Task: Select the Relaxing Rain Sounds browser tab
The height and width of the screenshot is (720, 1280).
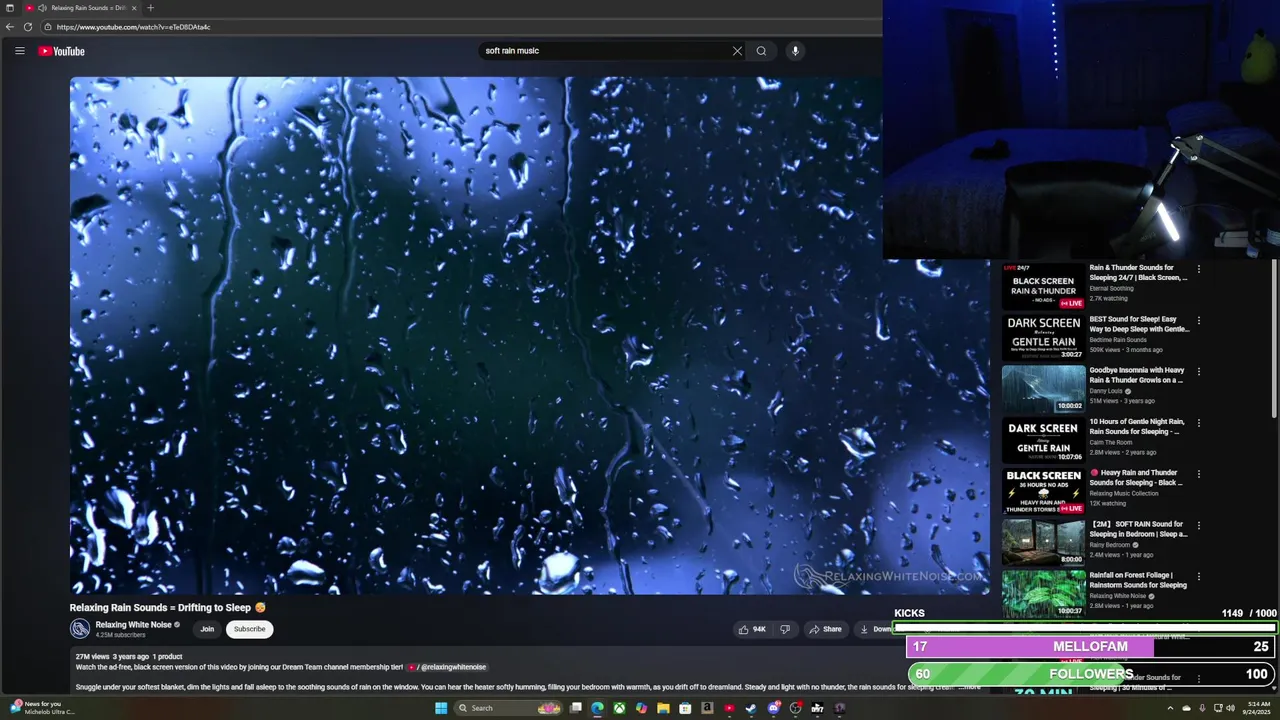Action: click(x=82, y=8)
